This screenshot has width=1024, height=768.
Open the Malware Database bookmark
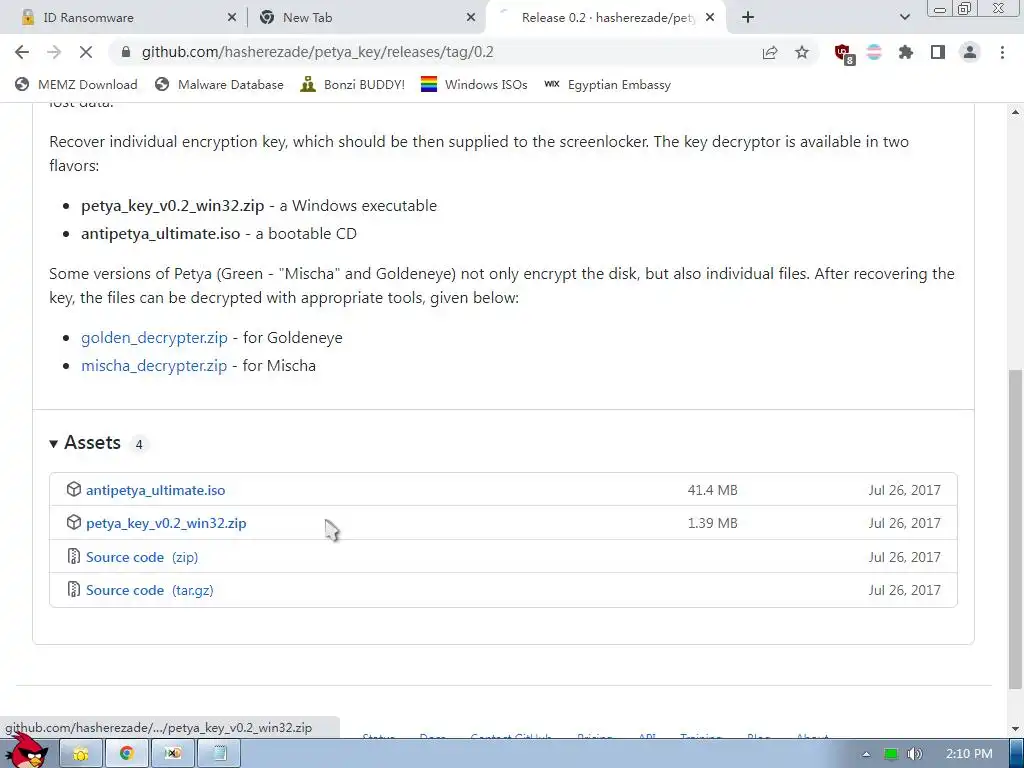tap(219, 85)
